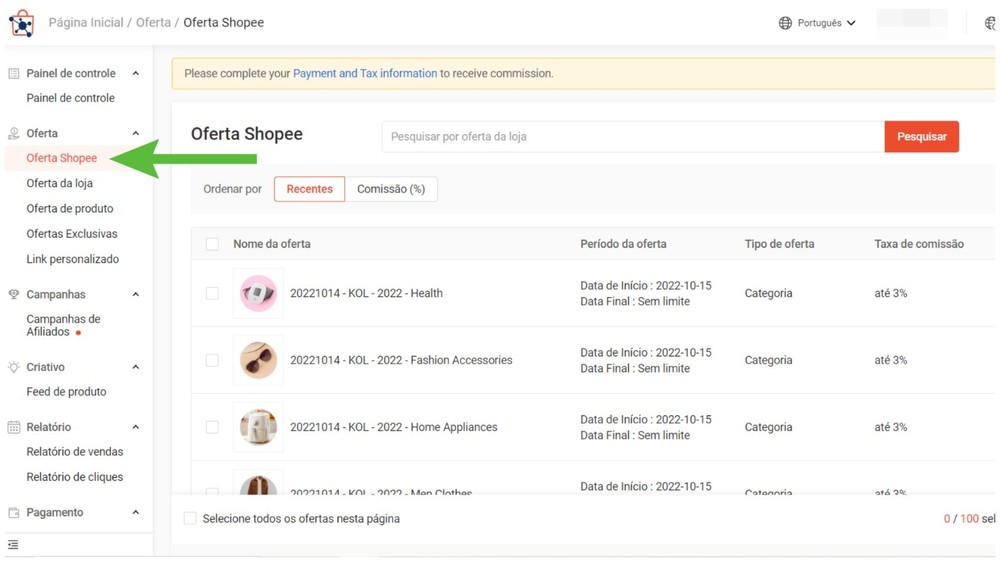Open the Health offer thumbnail
Image resolution: width=1000 pixels, height=562 pixels.
(x=258, y=293)
